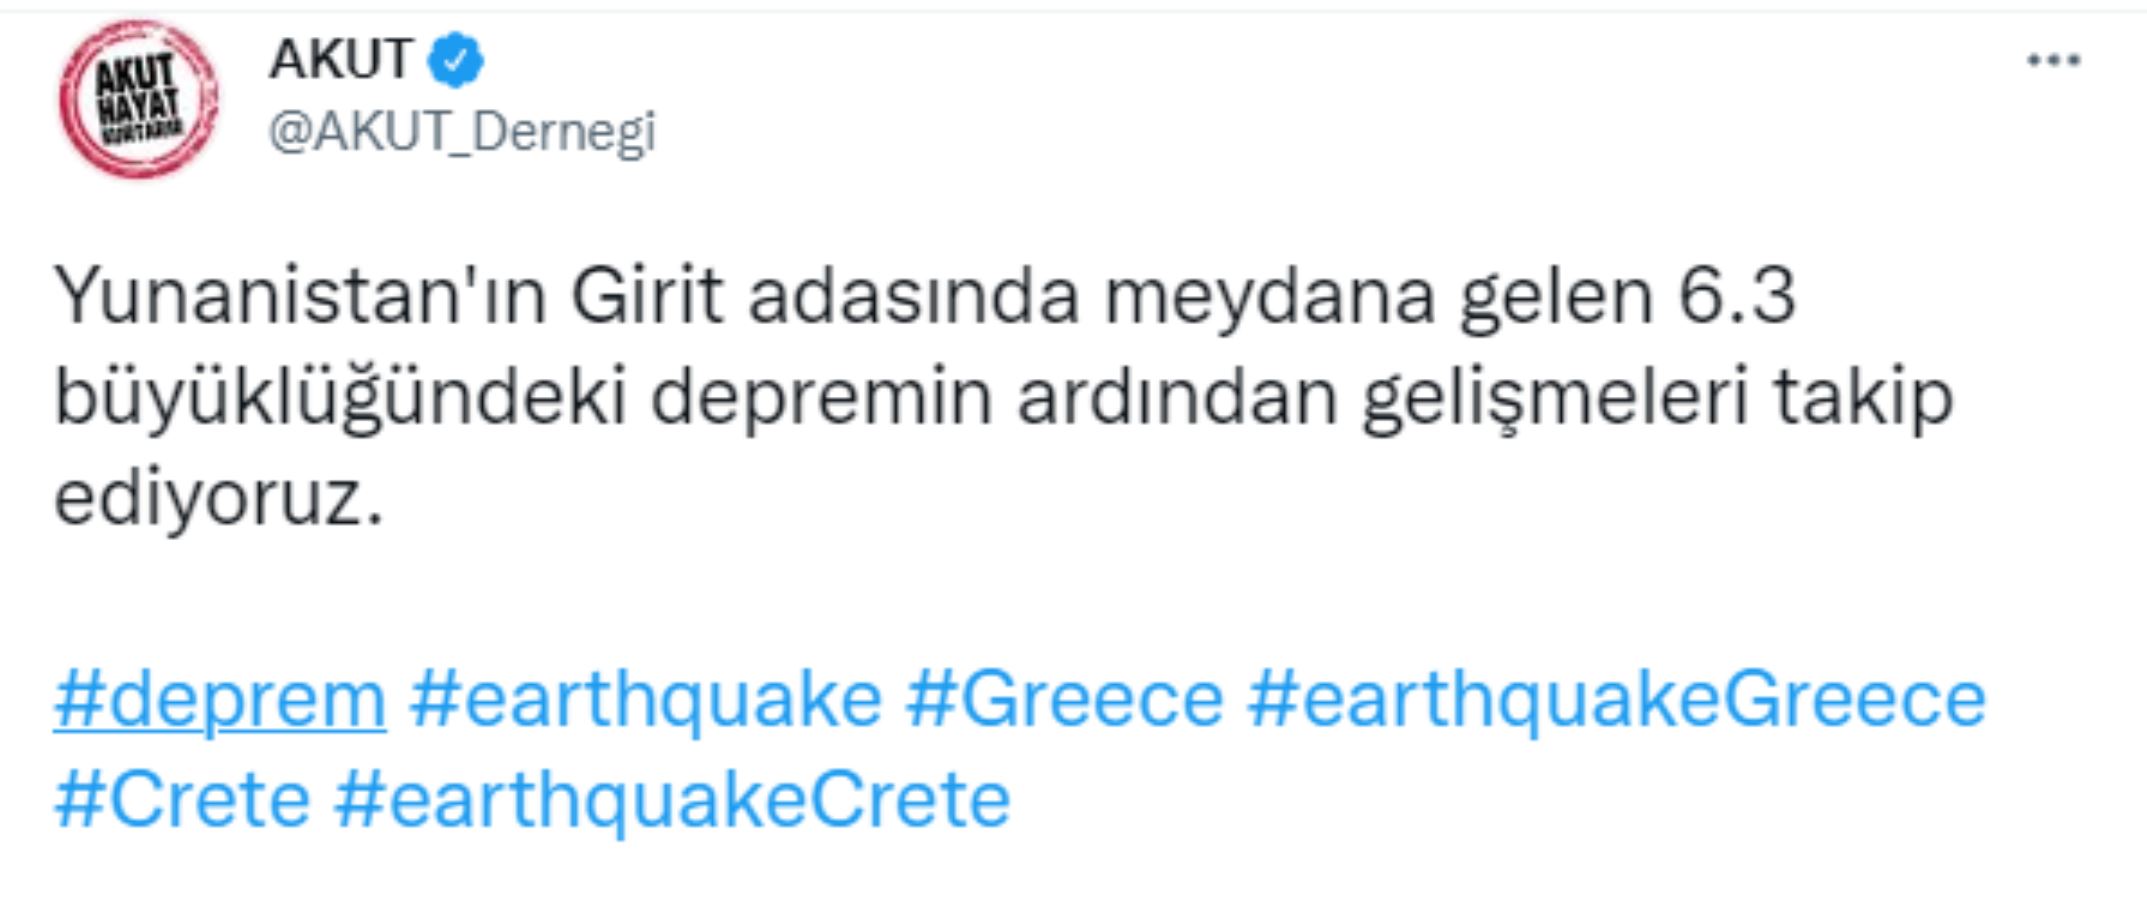
Task: Open the #earthquakeGreece hashtag
Action: pyautogui.click(x=1616, y=699)
